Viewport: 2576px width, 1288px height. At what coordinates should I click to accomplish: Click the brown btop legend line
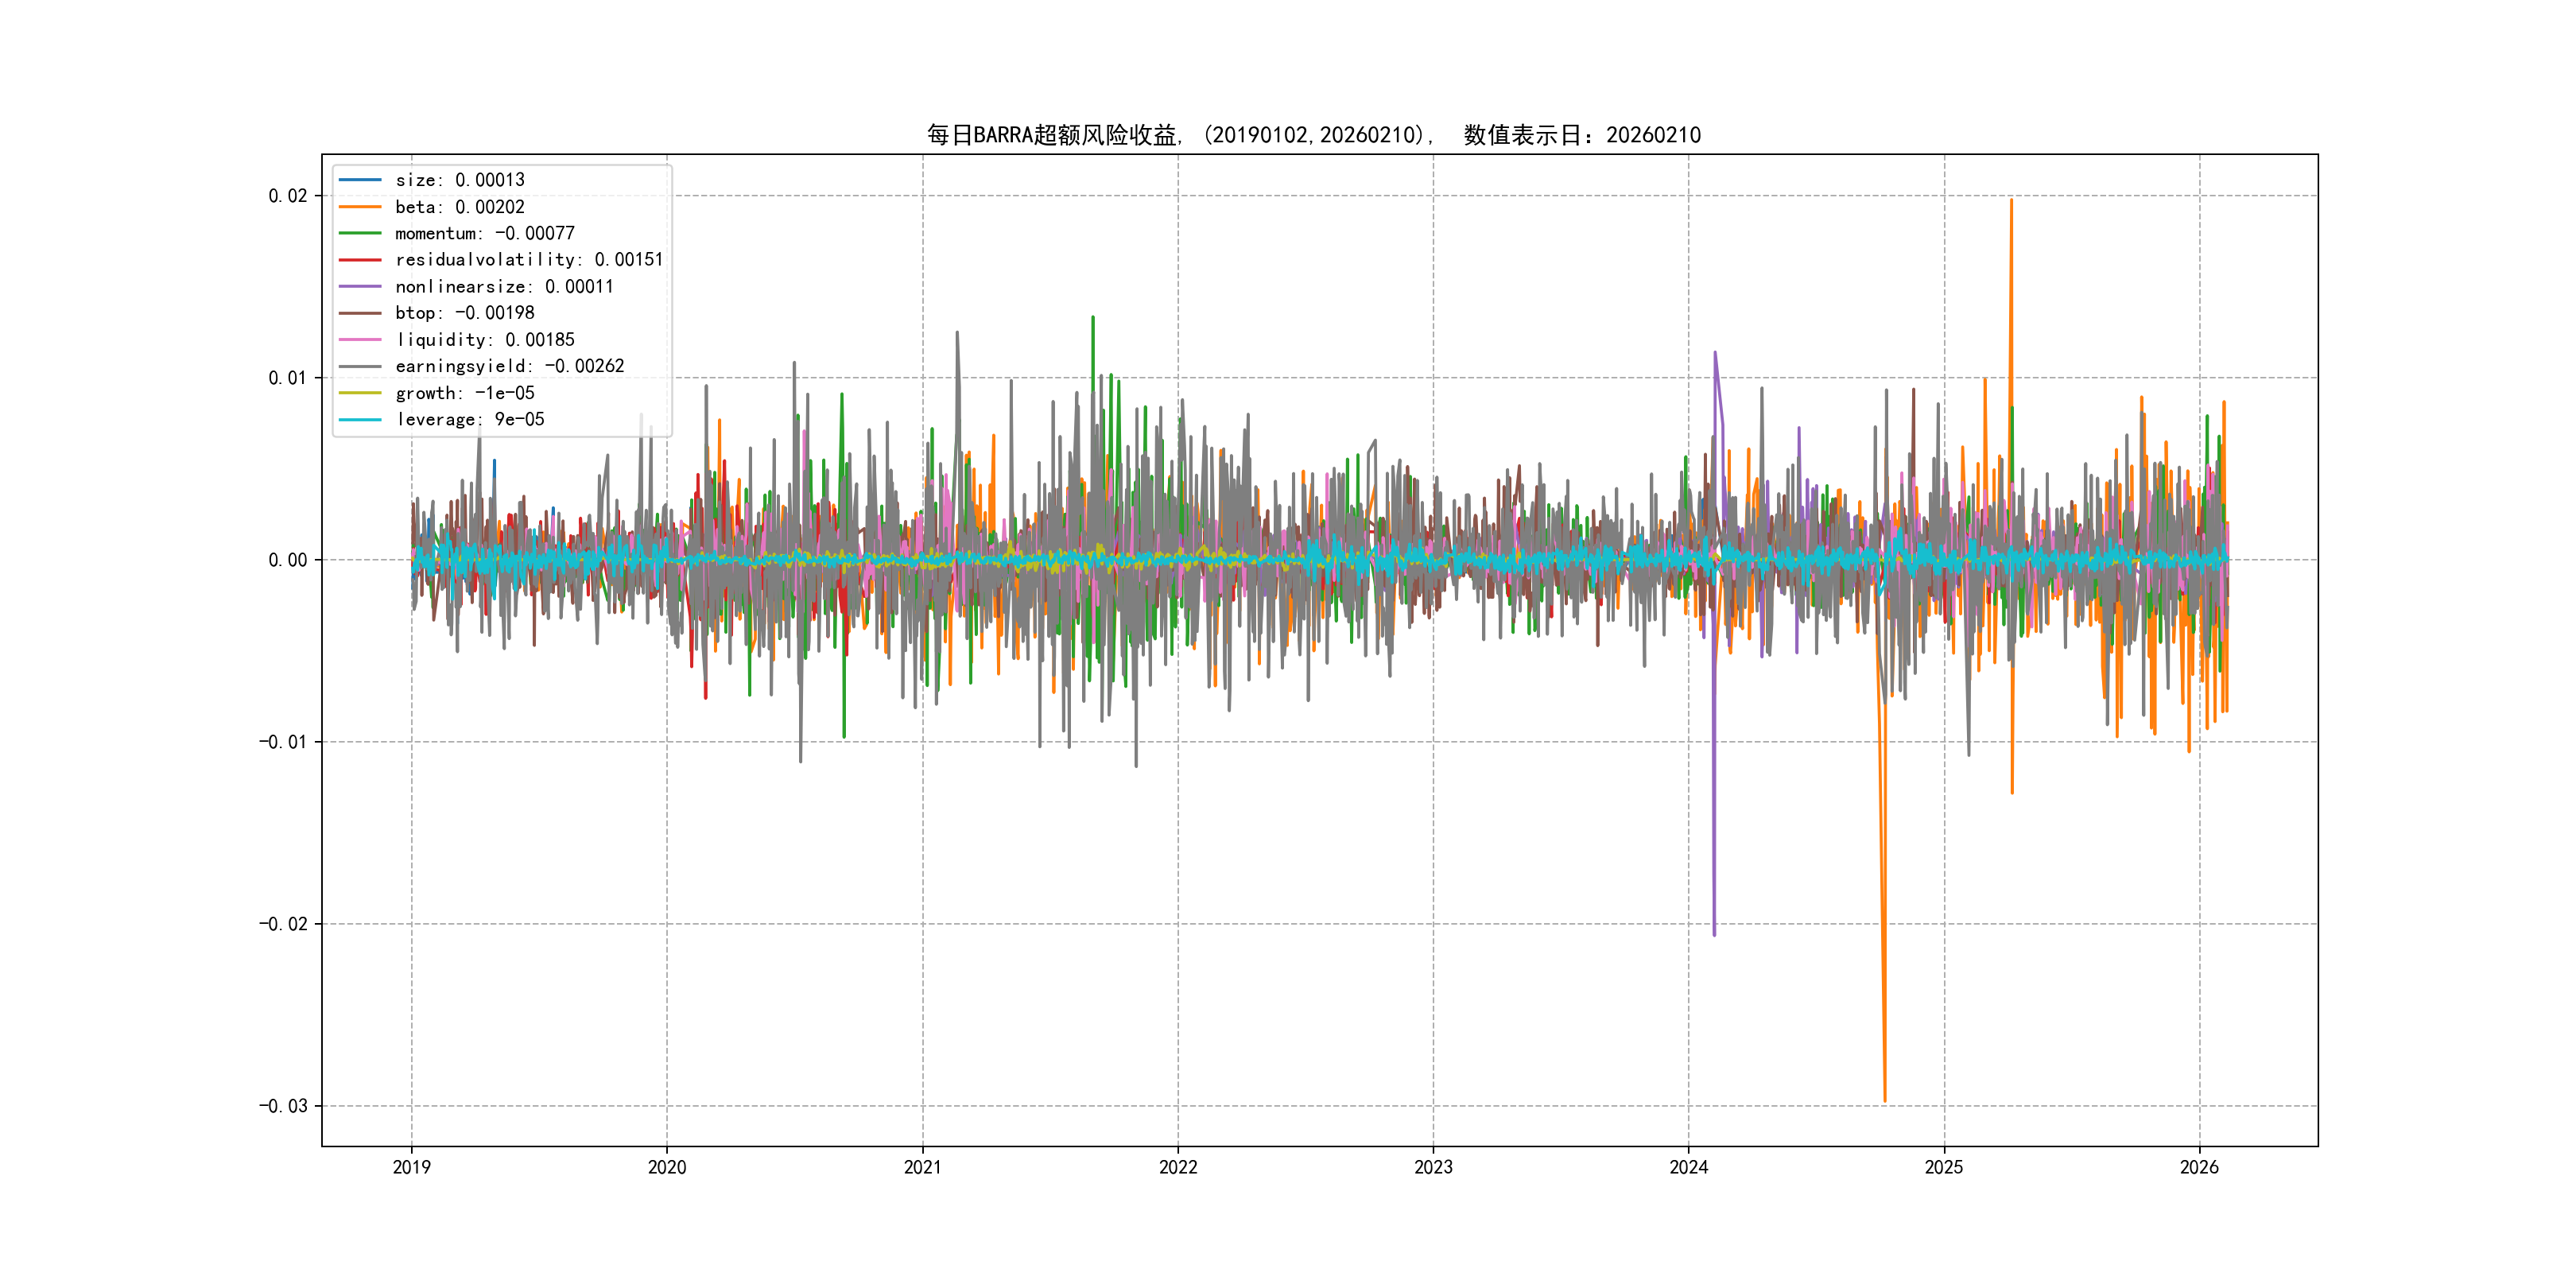tap(360, 313)
